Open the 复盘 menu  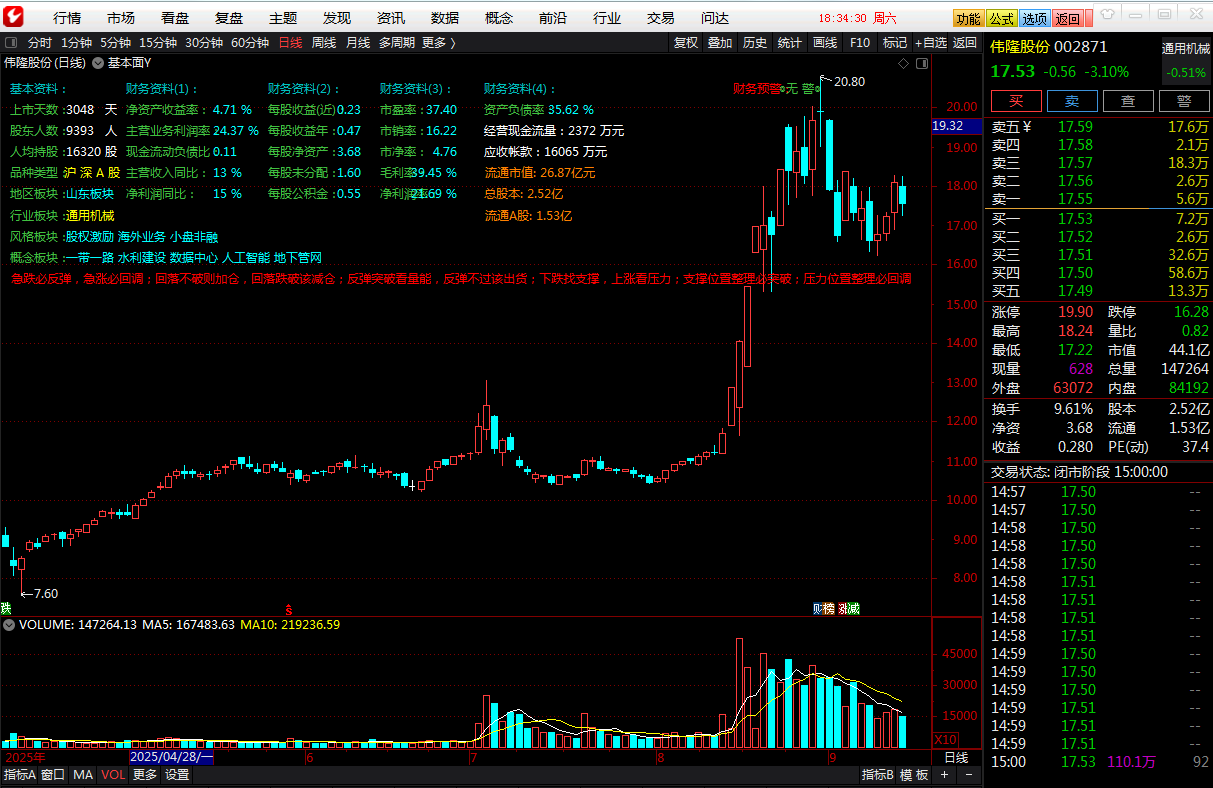(x=229, y=18)
